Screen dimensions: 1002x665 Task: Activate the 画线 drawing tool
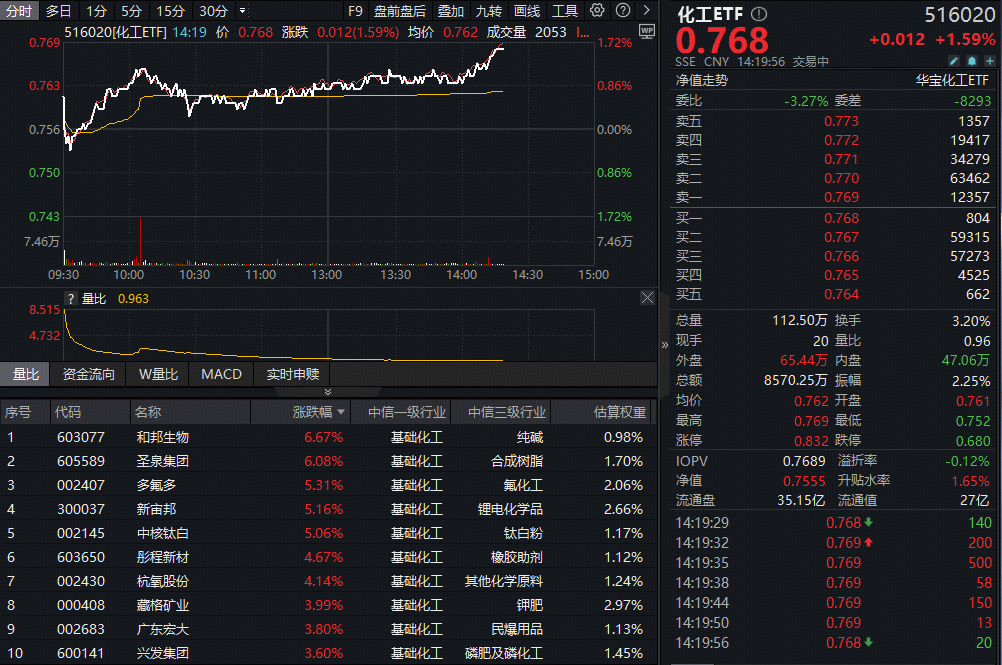(x=528, y=10)
